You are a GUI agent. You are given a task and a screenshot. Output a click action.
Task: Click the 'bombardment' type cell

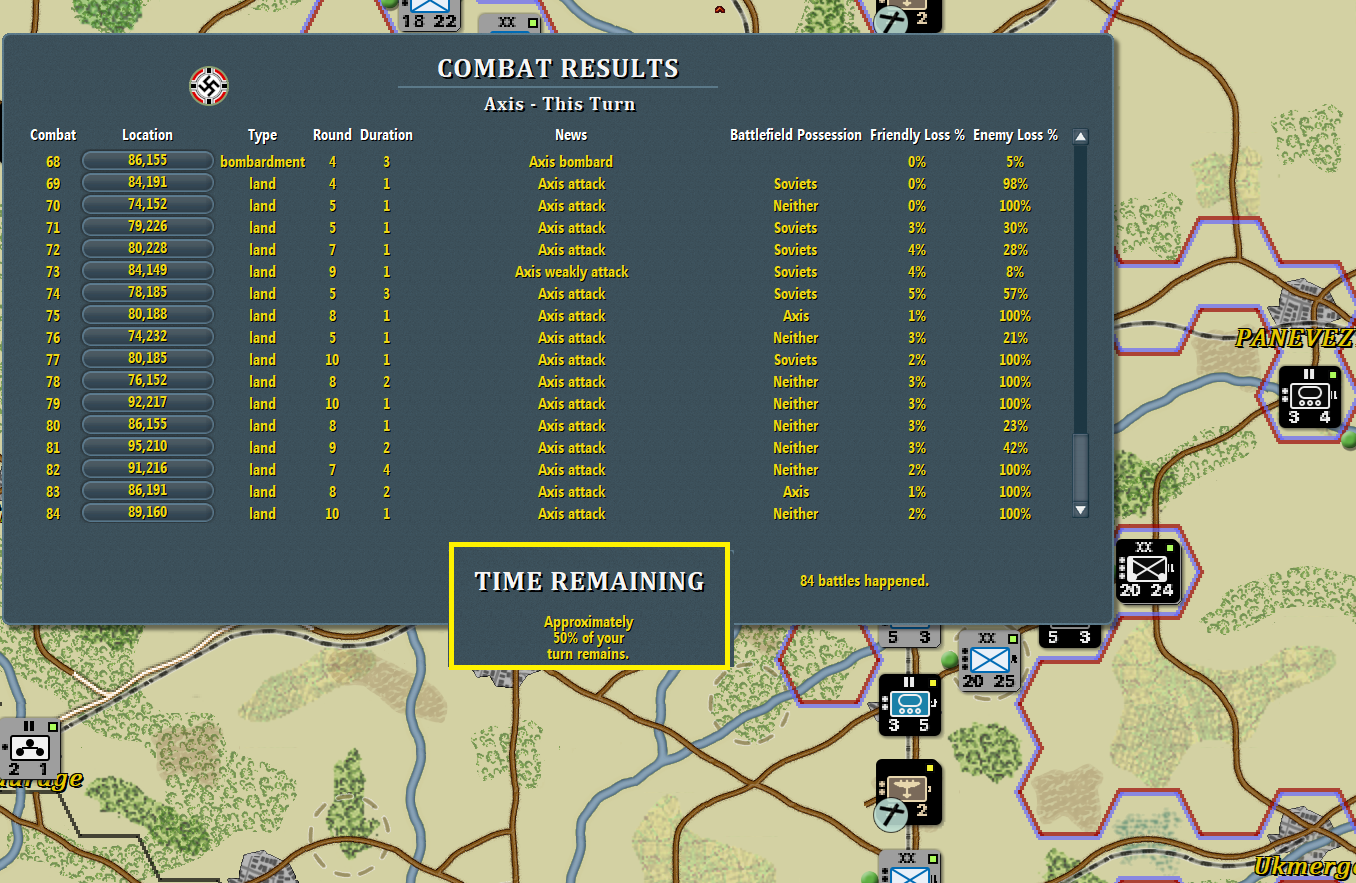tap(262, 161)
